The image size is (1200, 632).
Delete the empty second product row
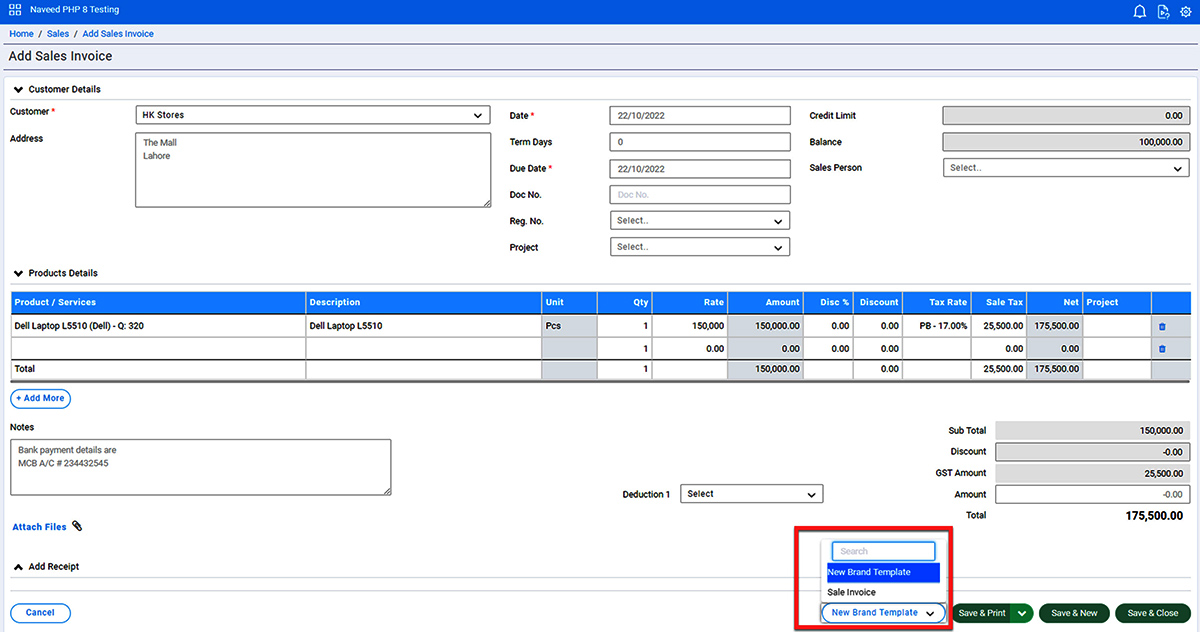(x=1162, y=349)
